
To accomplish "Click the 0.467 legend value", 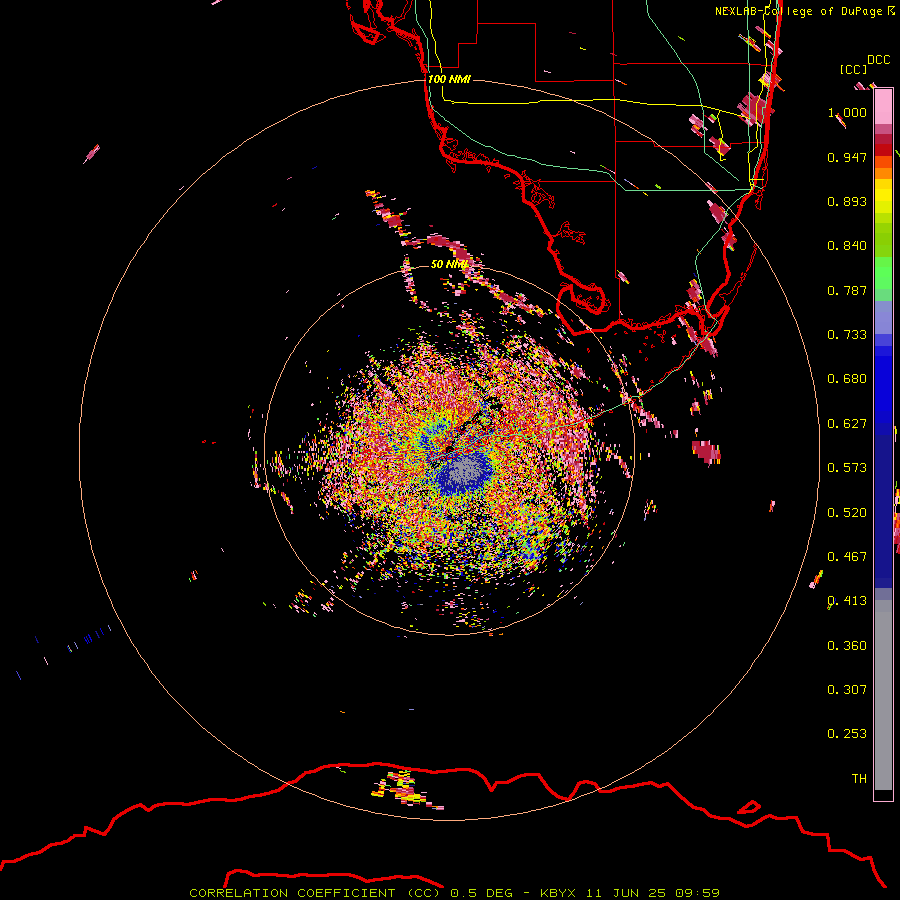I will [x=847, y=557].
